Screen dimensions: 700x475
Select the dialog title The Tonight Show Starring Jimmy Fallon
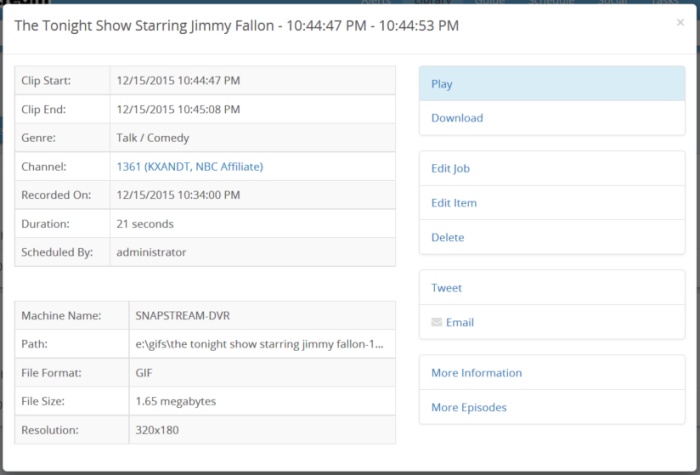click(144, 26)
